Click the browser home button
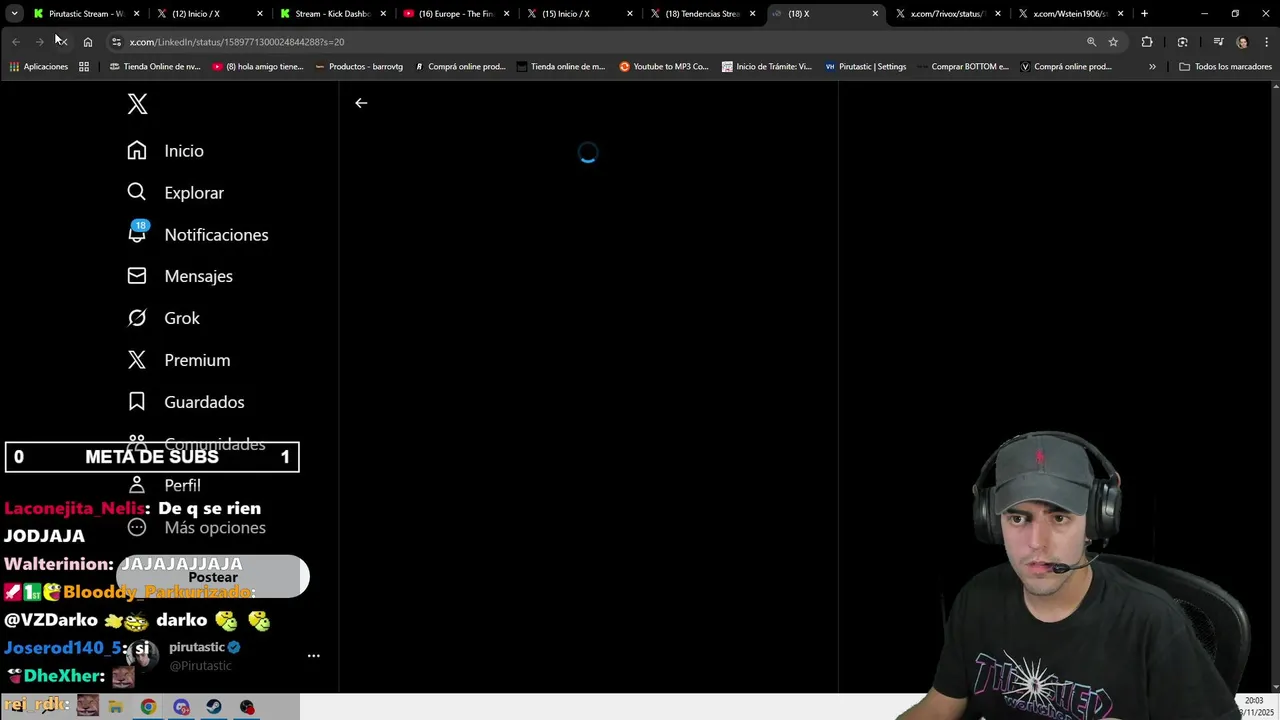Viewport: 1280px width, 720px height. click(x=88, y=42)
